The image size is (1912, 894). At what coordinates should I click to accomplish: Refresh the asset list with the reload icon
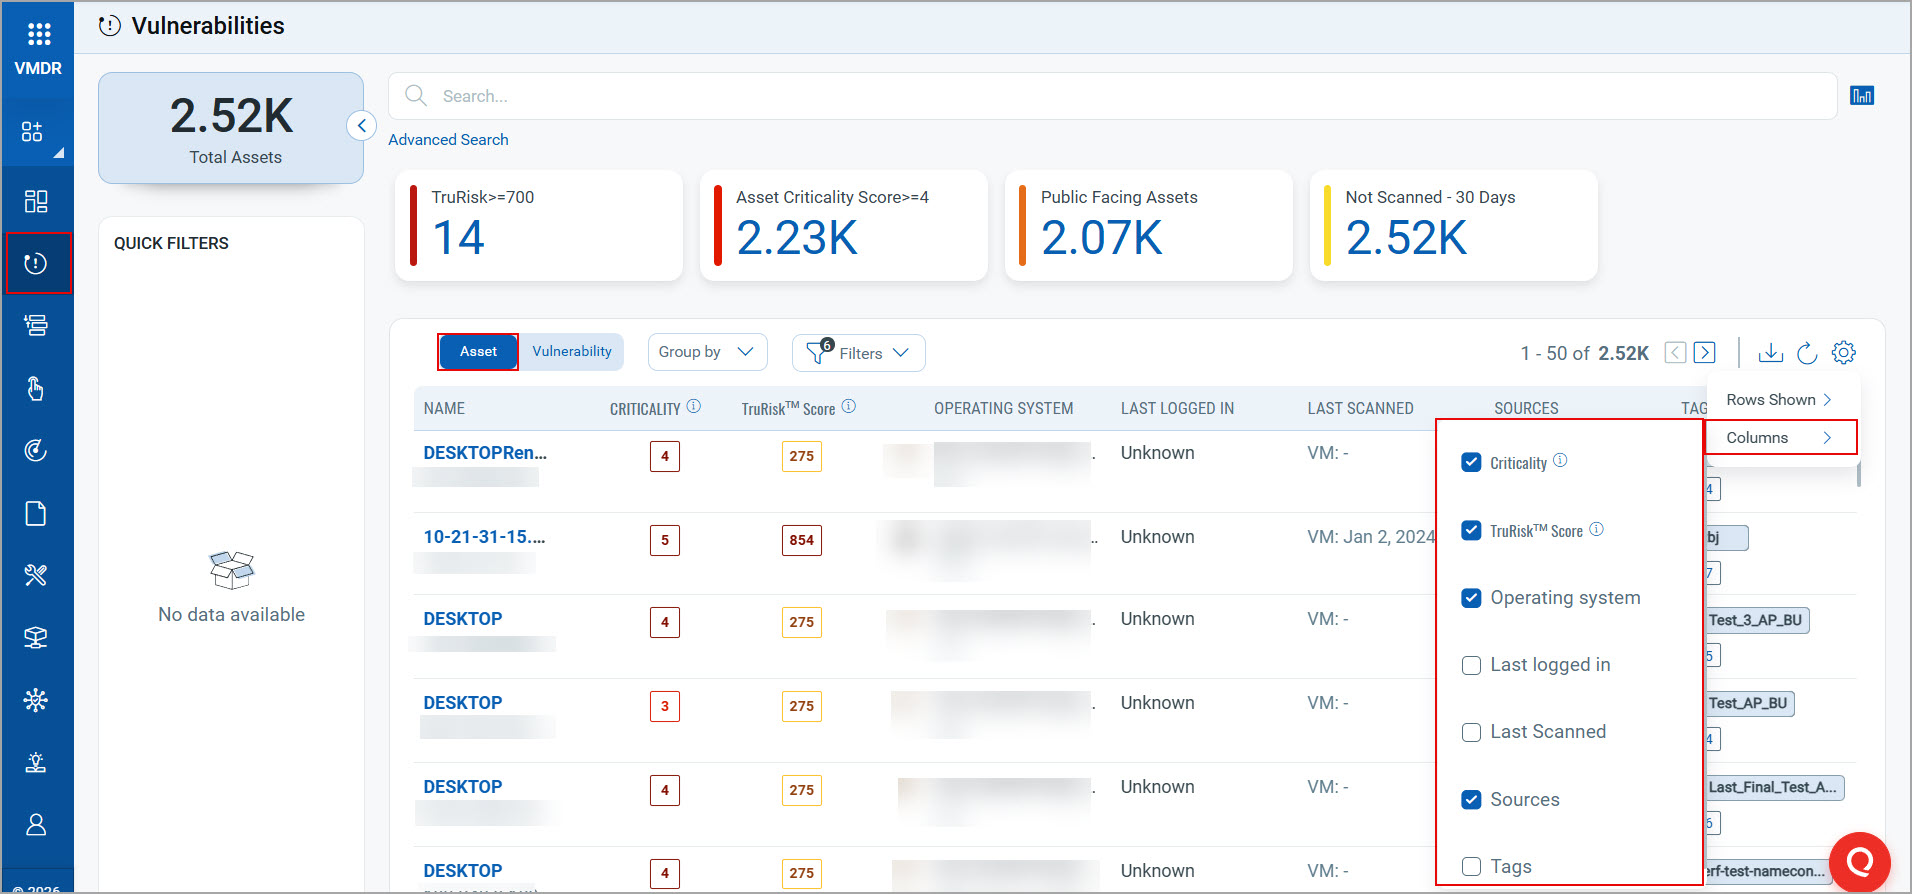1807,353
